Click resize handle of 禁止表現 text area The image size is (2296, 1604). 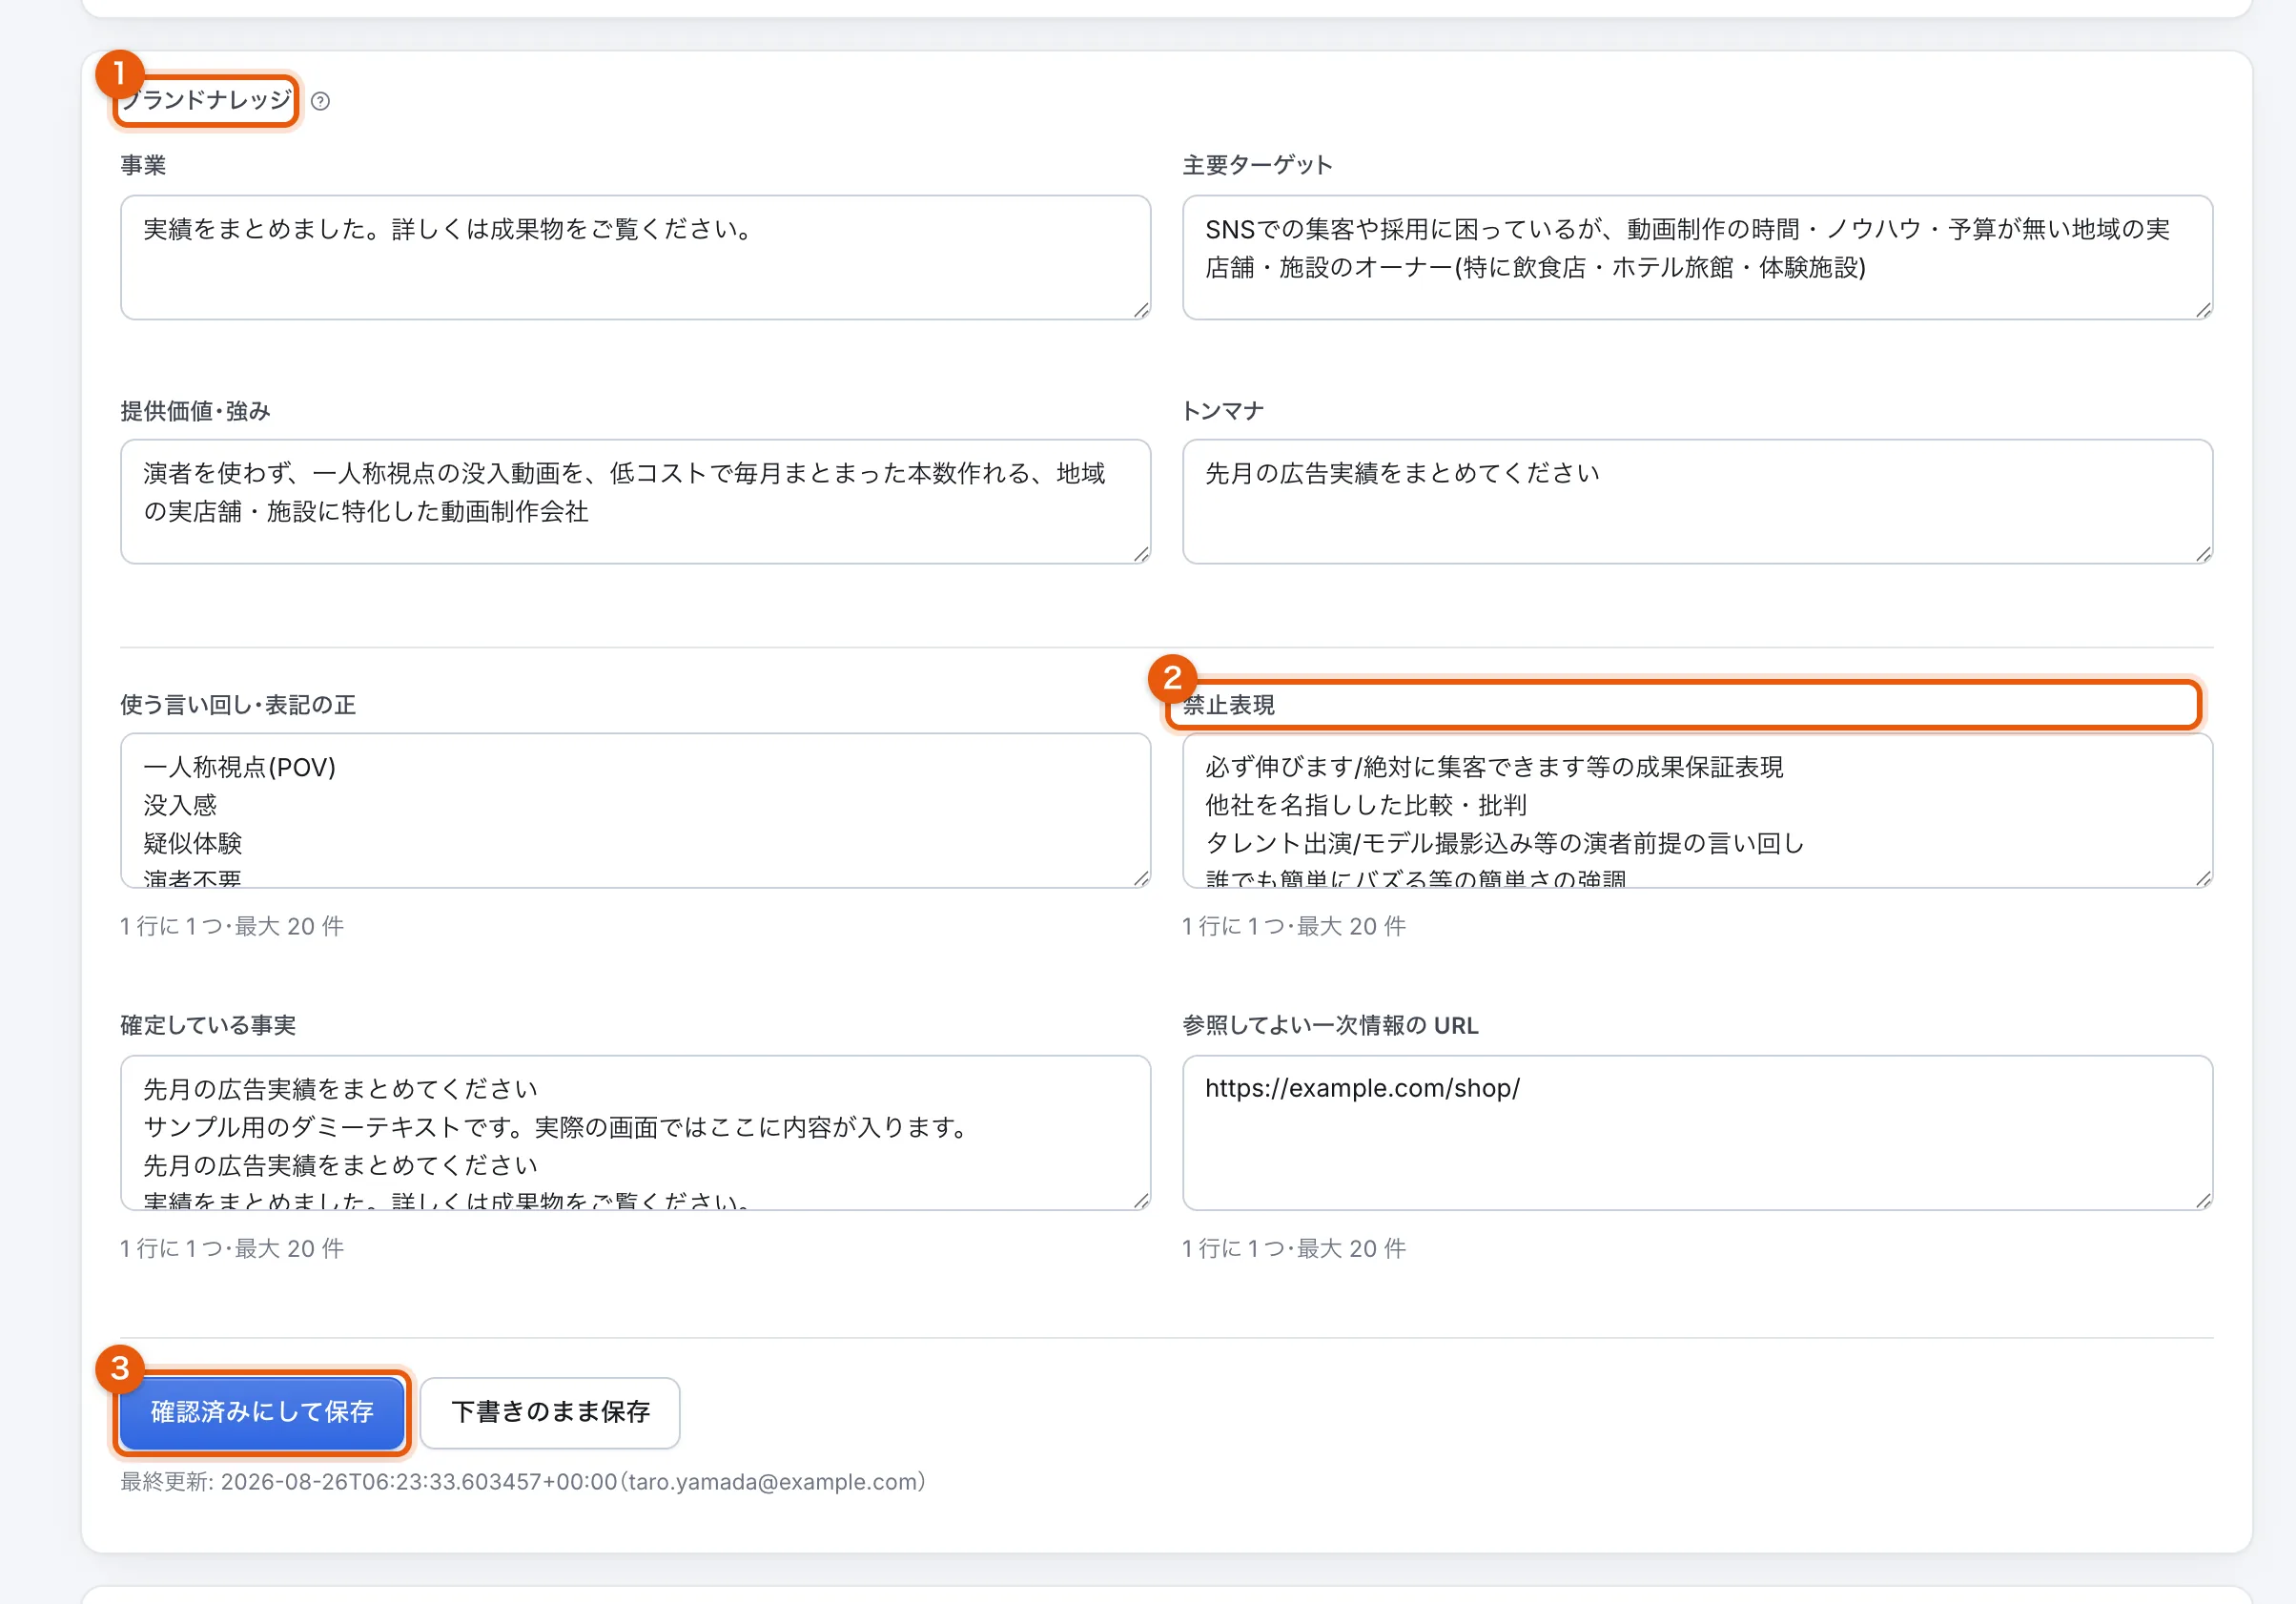[2203, 878]
